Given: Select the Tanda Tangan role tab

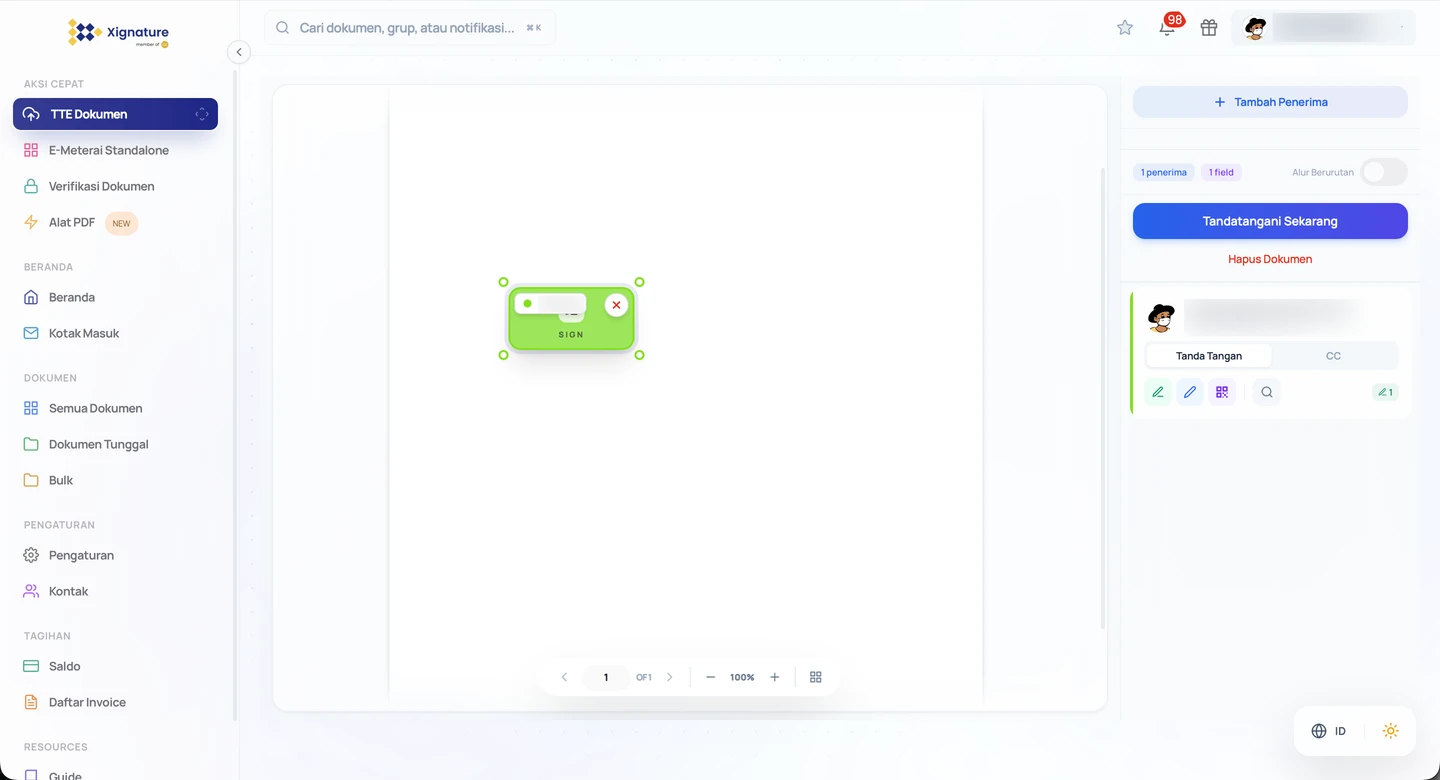Looking at the screenshot, I should [1209, 356].
